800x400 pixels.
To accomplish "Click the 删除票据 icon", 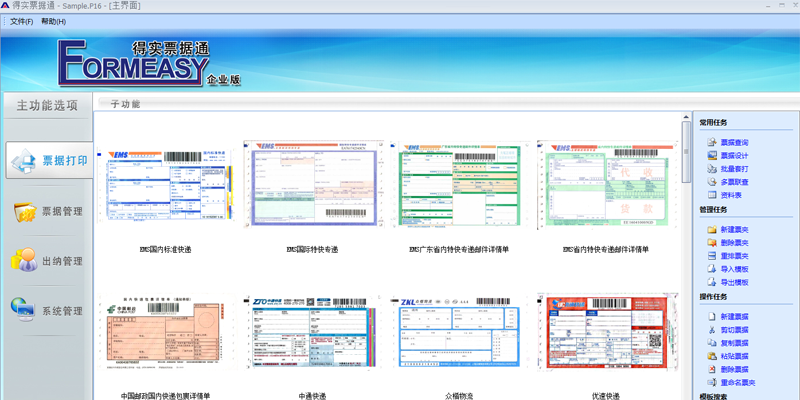I will click(712, 369).
